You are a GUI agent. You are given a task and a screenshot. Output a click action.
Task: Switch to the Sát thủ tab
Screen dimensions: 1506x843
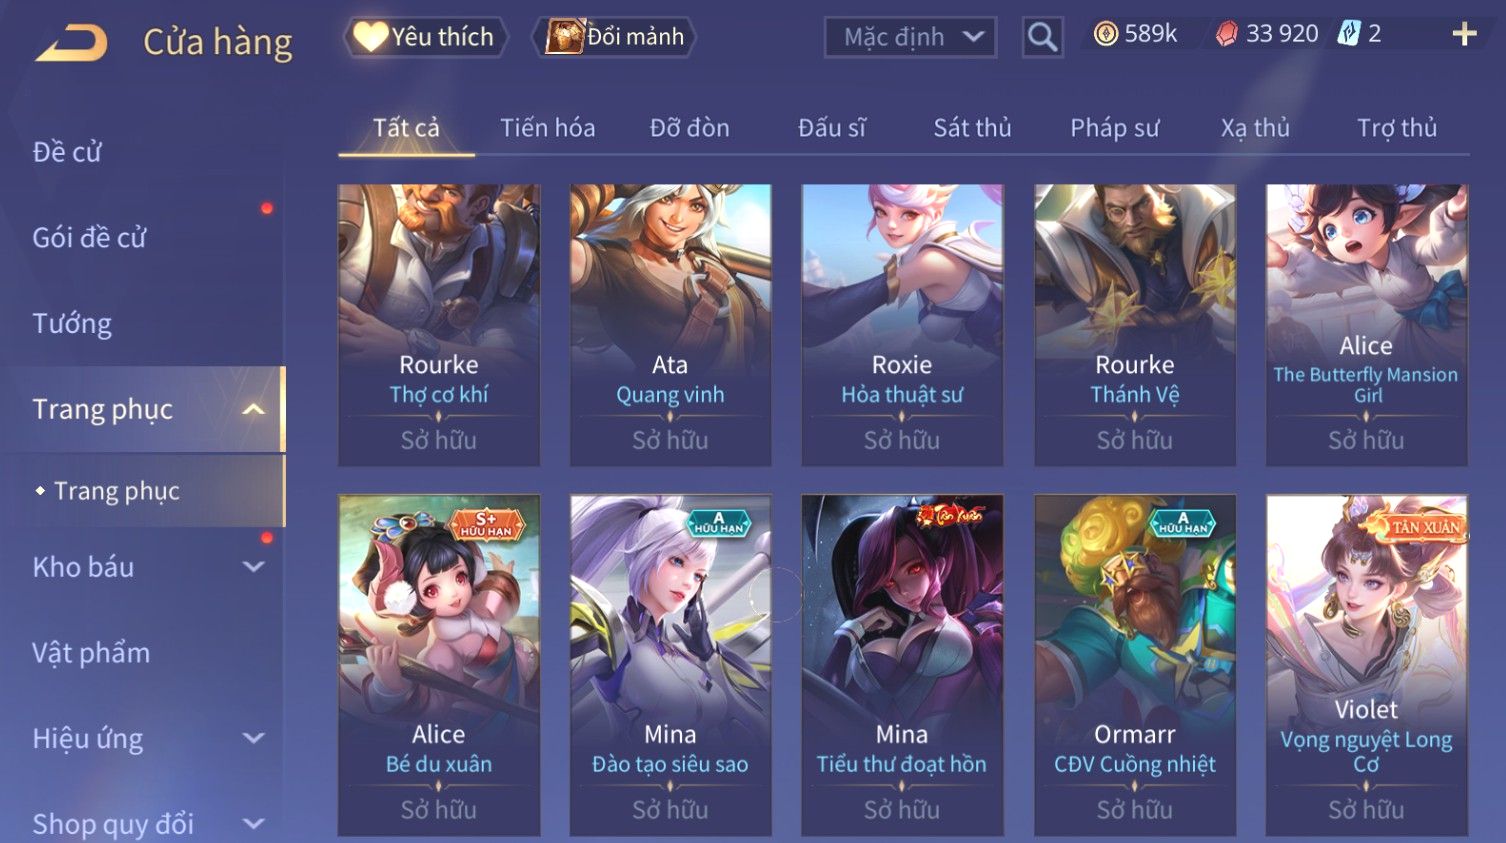pos(972,128)
